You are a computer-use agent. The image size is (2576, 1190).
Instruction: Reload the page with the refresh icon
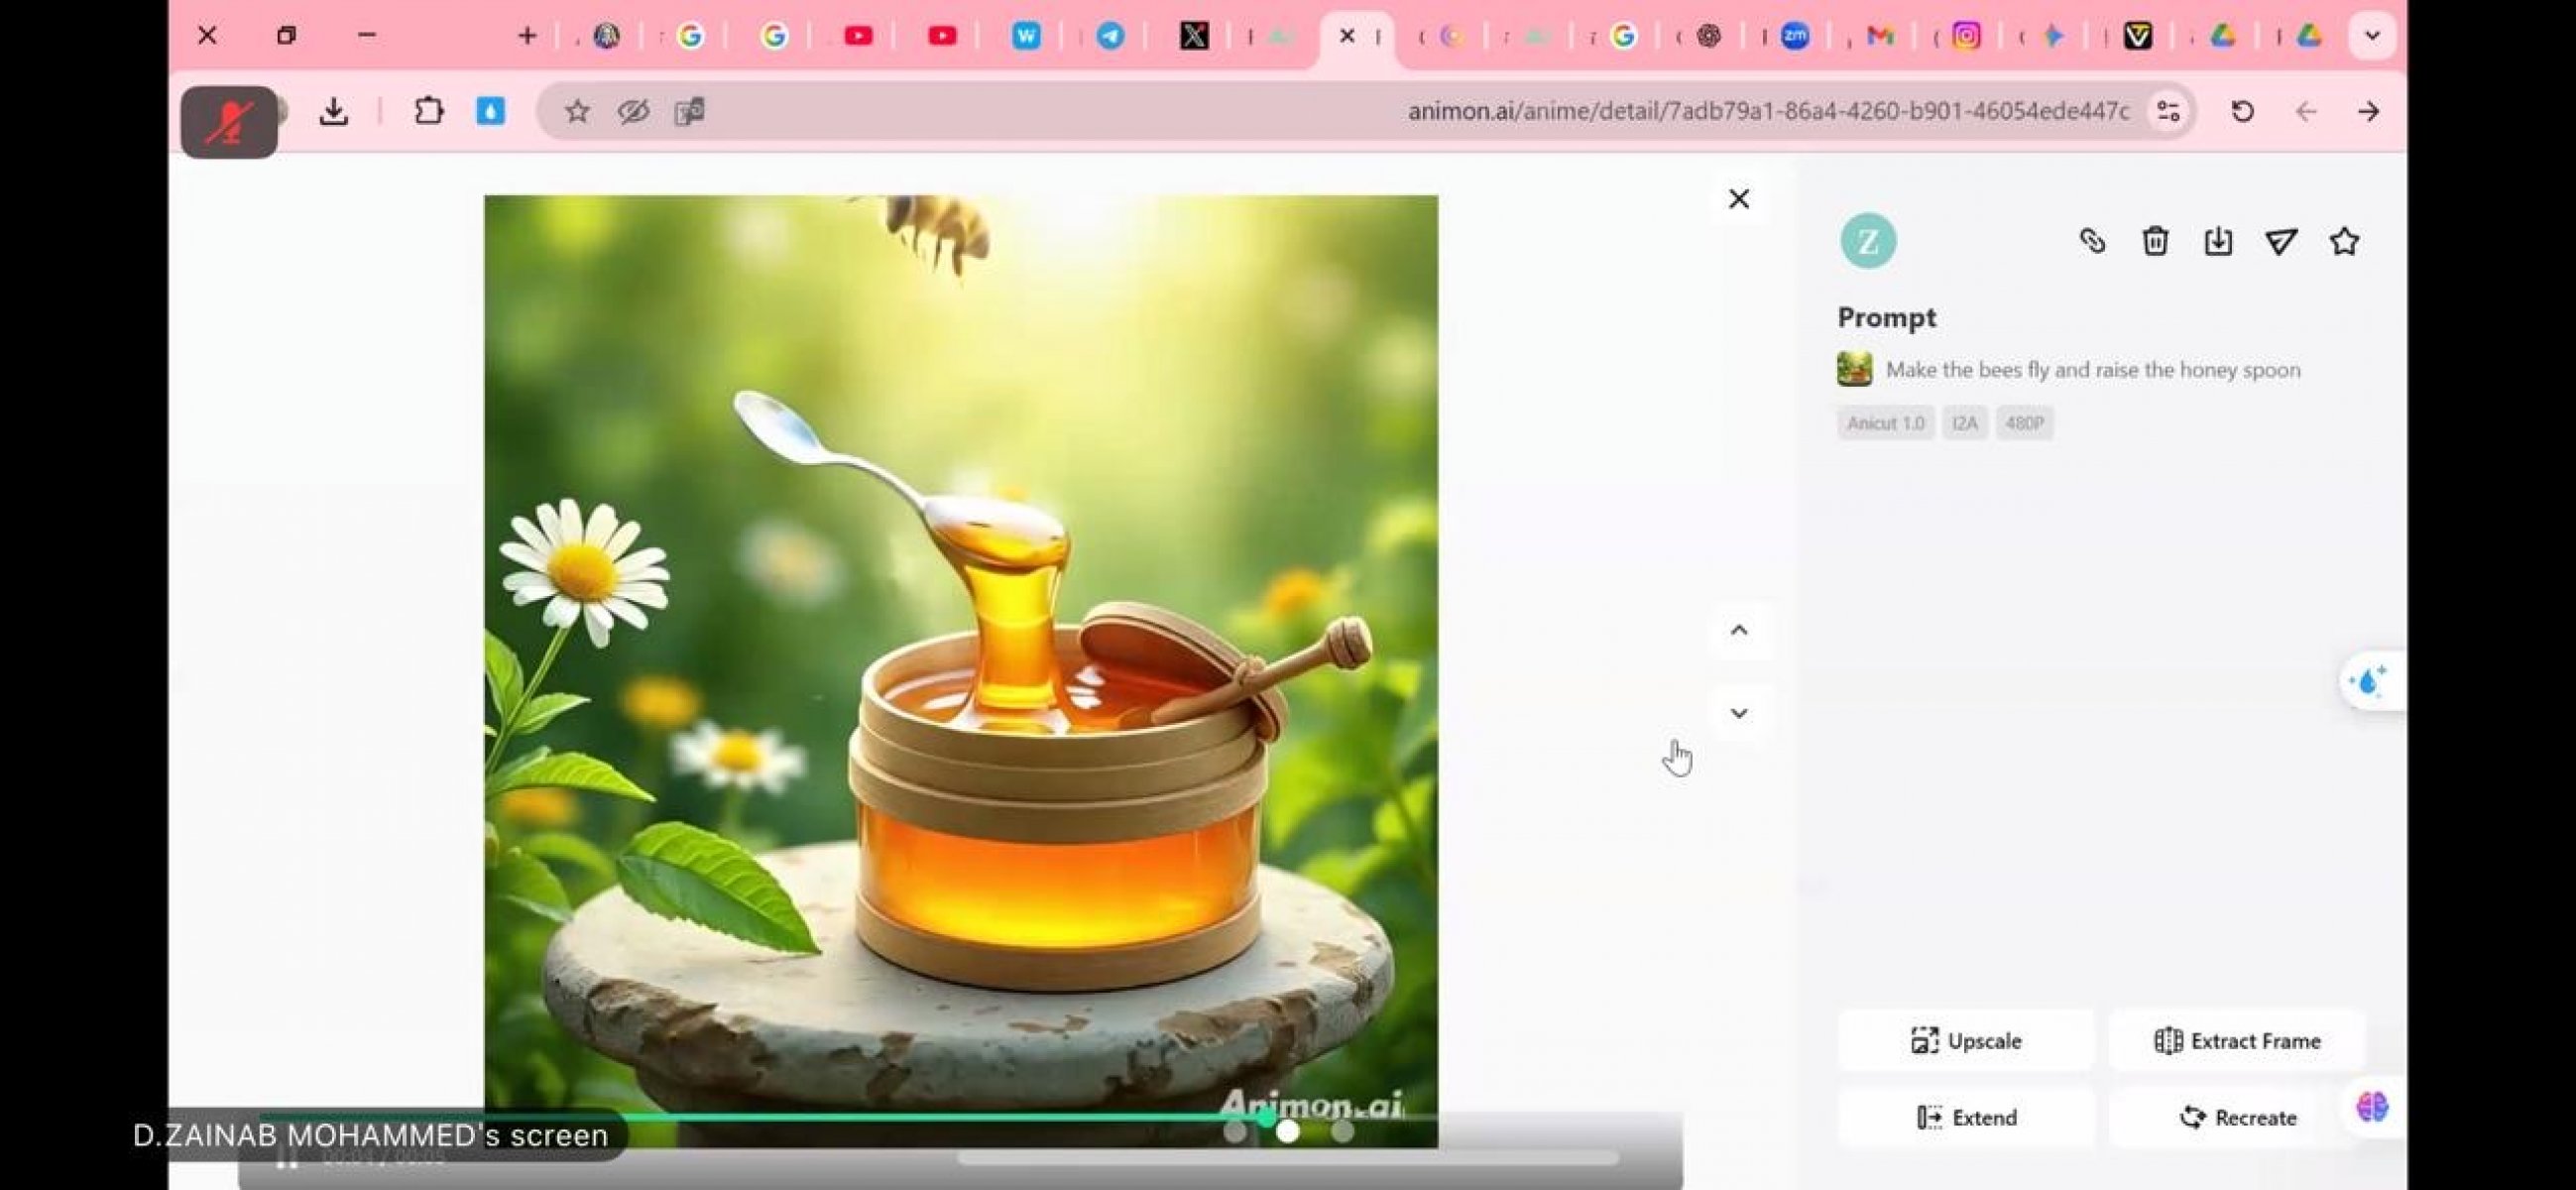(x=2242, y=111)
